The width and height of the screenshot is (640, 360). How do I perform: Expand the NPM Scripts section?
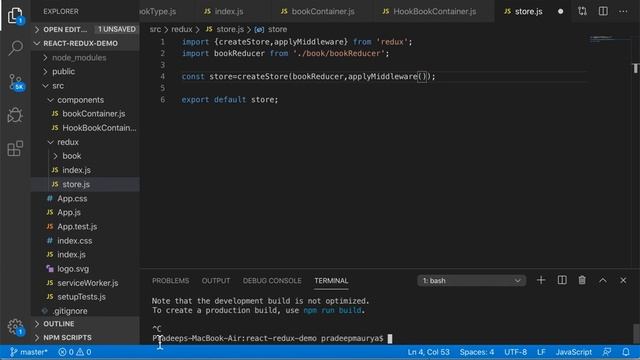pos(85,338)
